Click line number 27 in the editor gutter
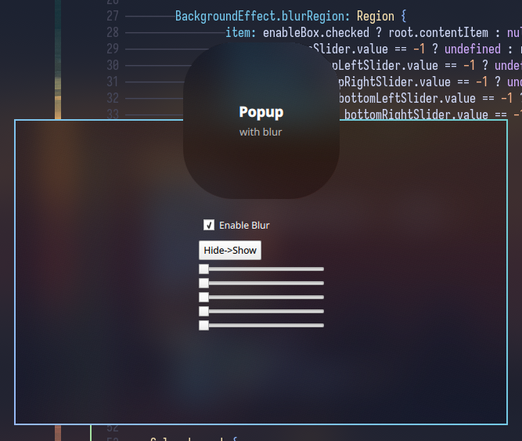The width and height of the screenshot is (522, 441). (x=113, y=16)
